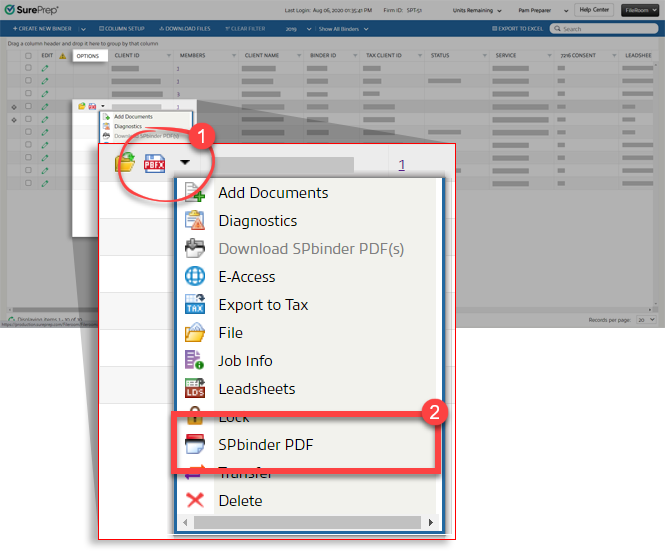Image resolution: width=665 pixels, height=556 pixels.
Task: Expand the fourth row's diamond expander
Action: click(14, 107)
